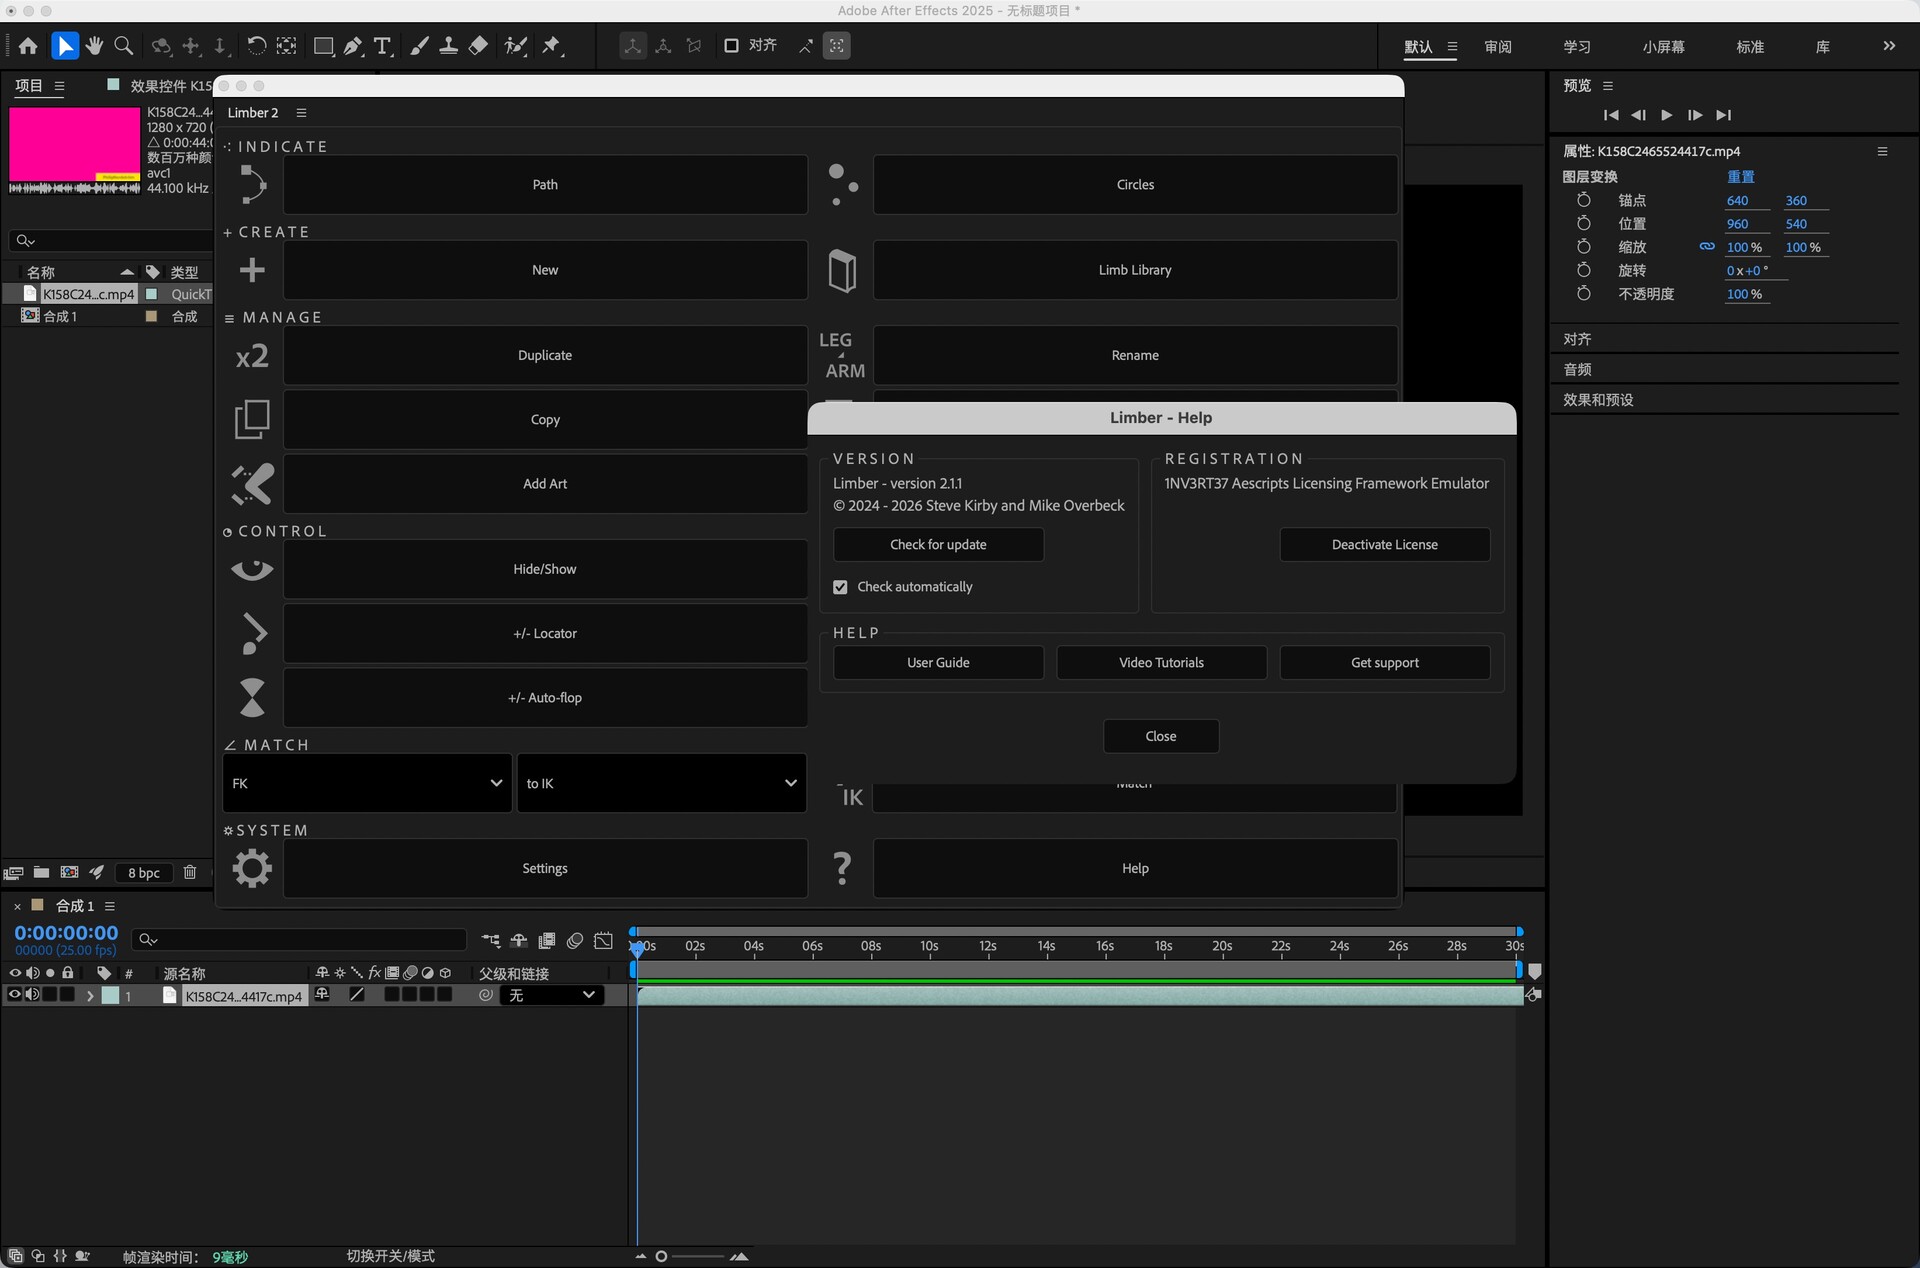The width and height of the screenshot is (1920, 1268).
Task: Delete selected item with trash icon
Action: [190, 872]
